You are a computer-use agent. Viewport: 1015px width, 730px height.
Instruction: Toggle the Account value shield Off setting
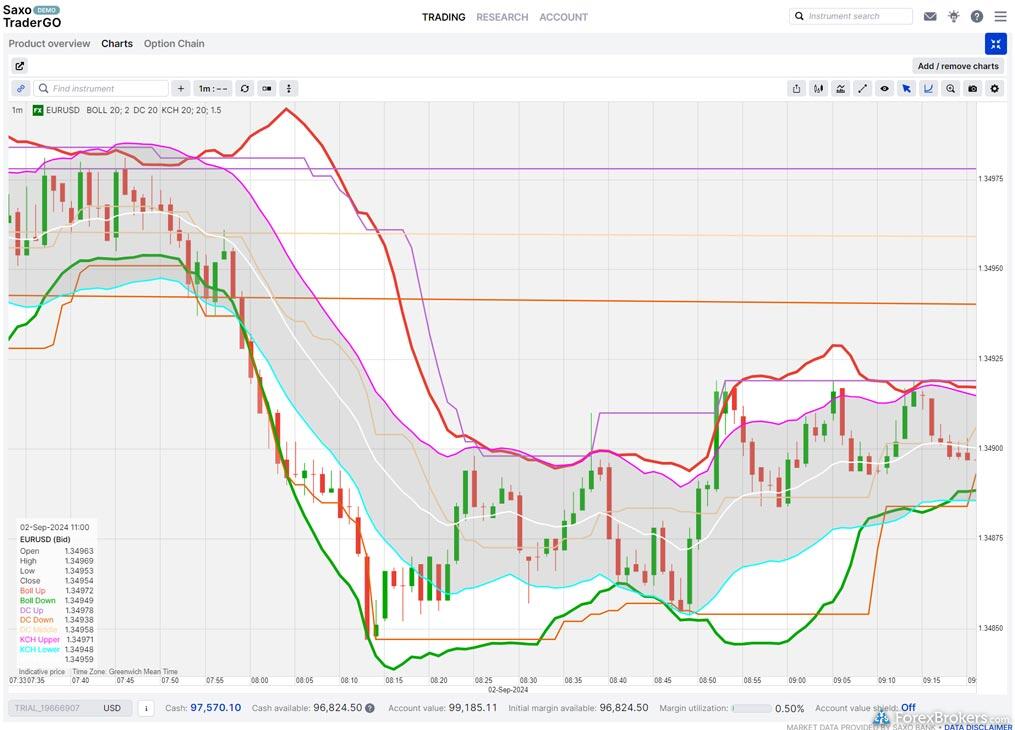[908, 708]
